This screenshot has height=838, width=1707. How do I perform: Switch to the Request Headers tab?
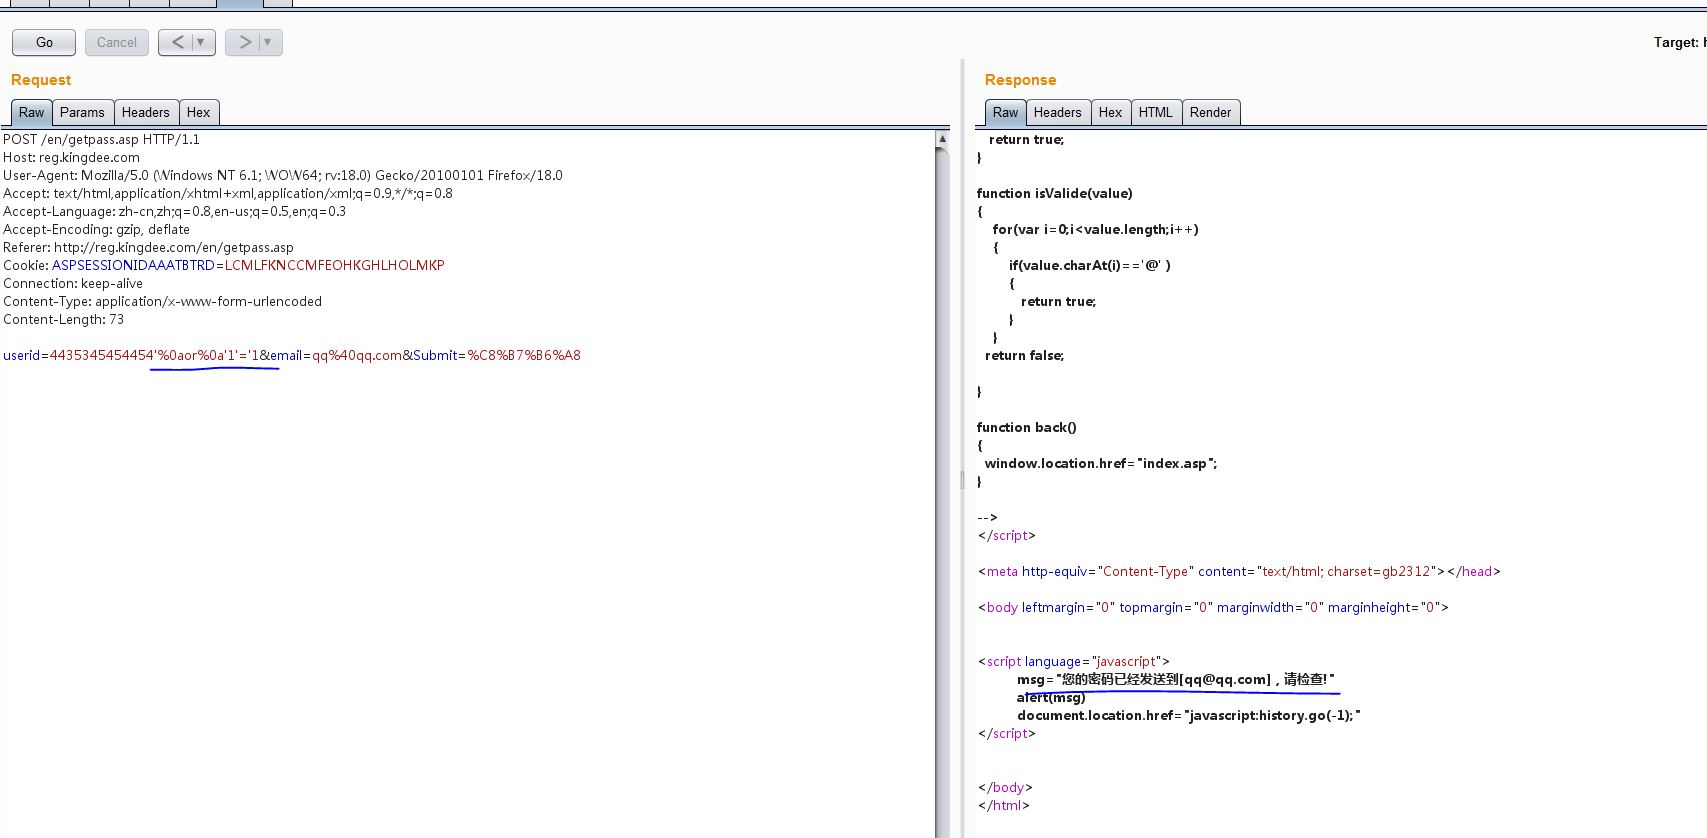tap(146, 113)
